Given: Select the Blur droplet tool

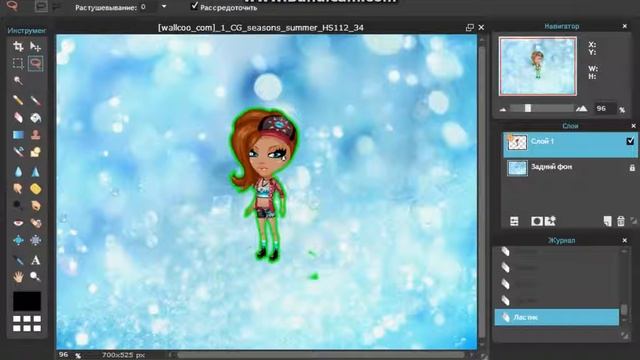Looking at the screenshot, I should coord(18,171).
